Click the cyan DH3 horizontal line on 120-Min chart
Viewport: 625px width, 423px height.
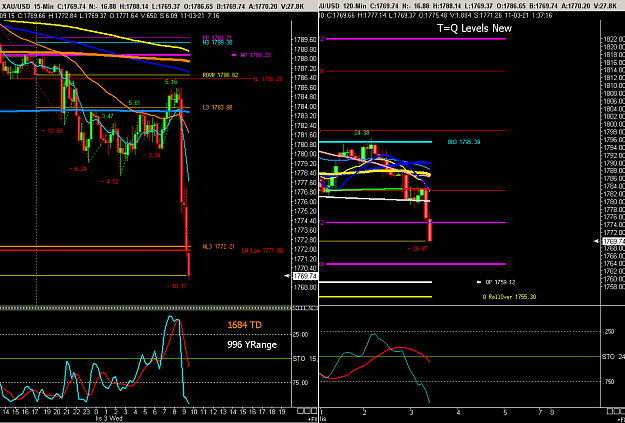375,142
